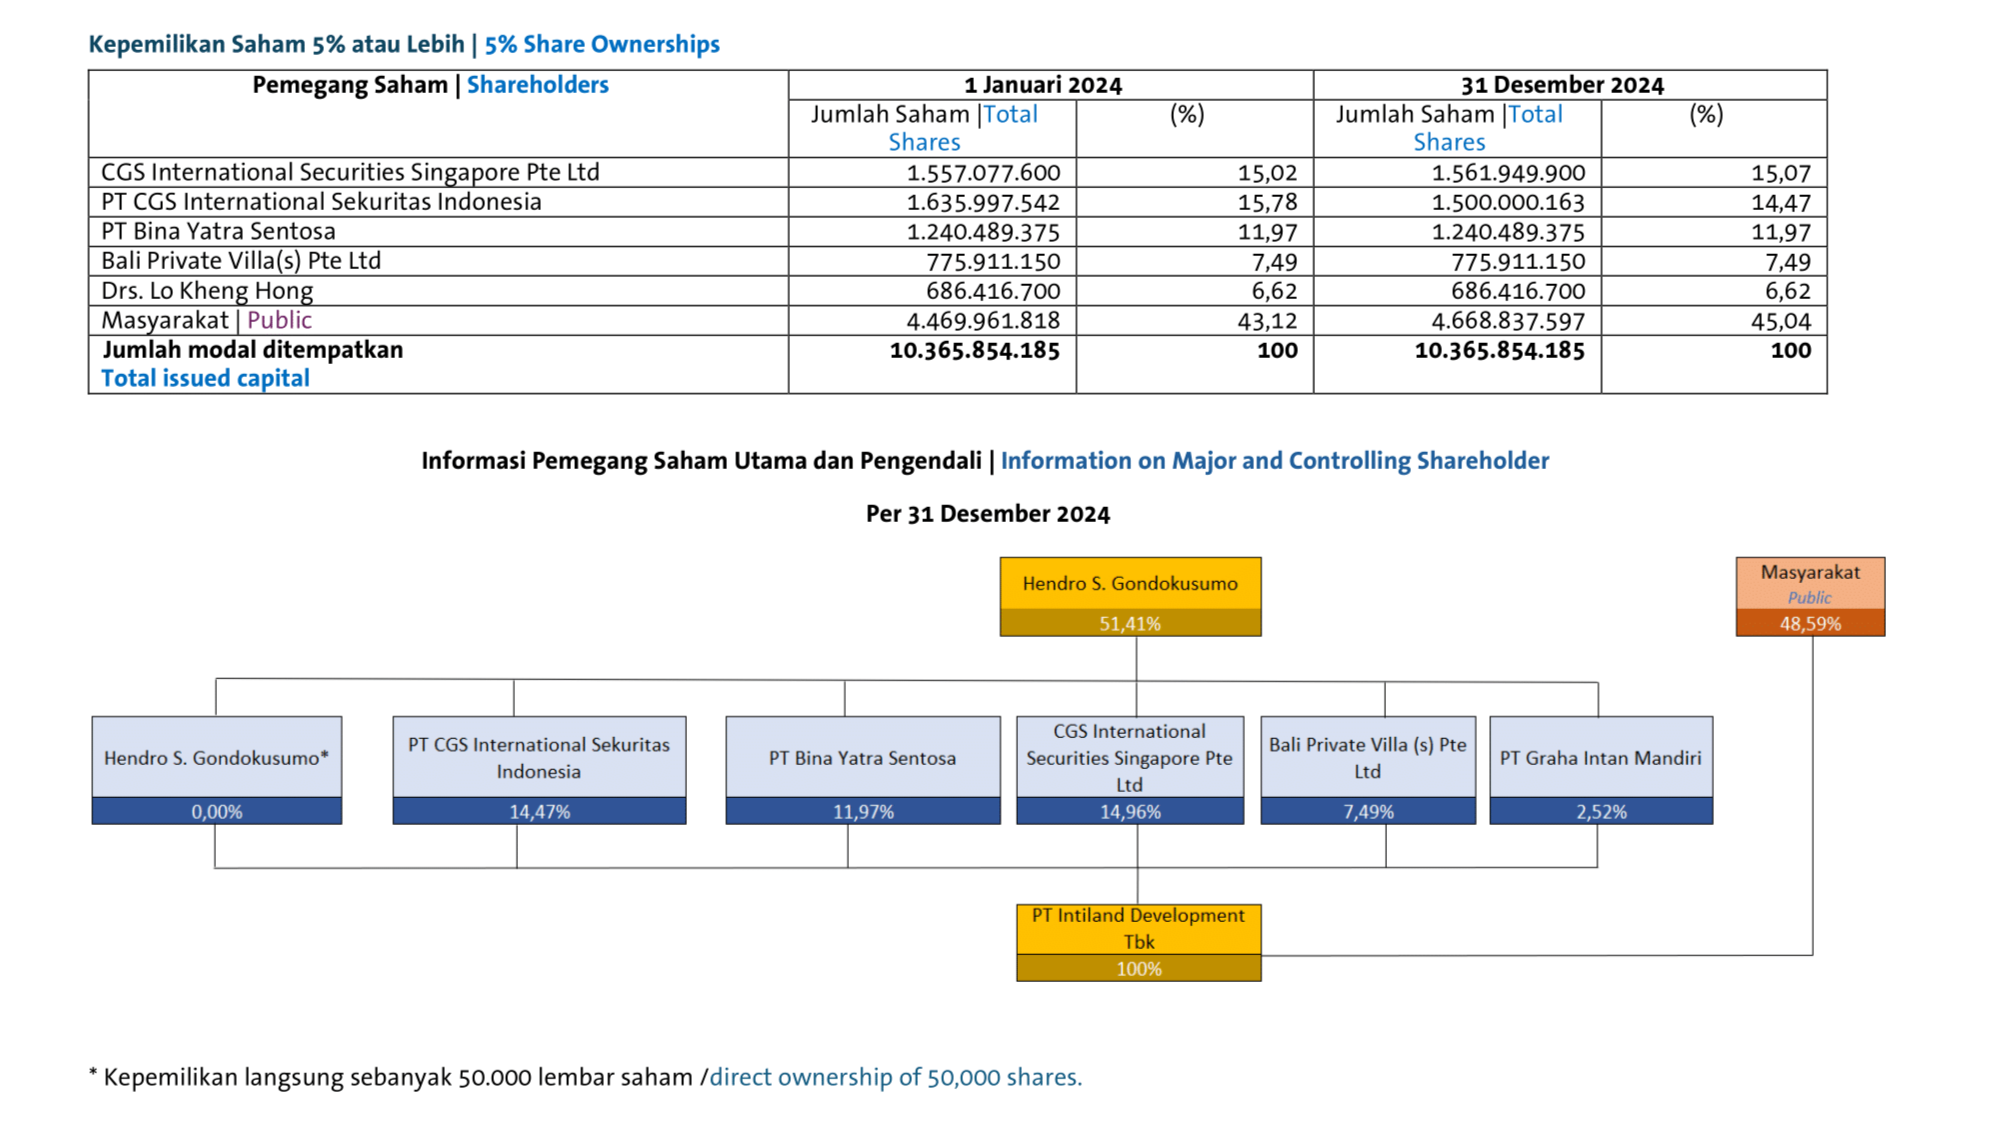Select the PT Bina Yatra Sentosa chart box

(x=862, y=757)
